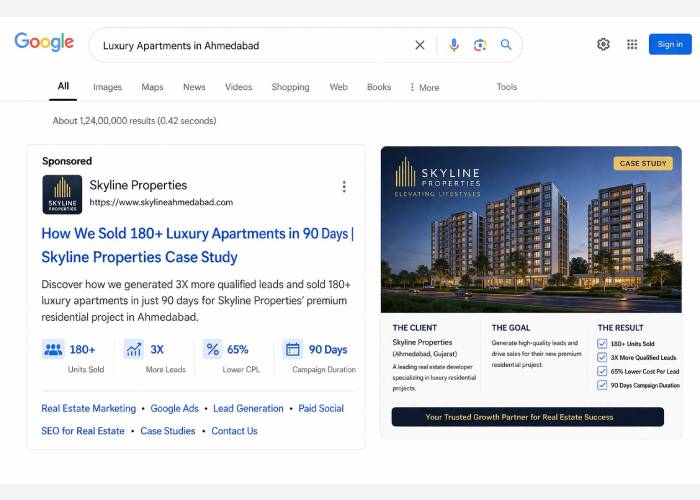Screen dimensions: 700x500
Task: Switch to the Books tab
Action: (x=379, y=87)
